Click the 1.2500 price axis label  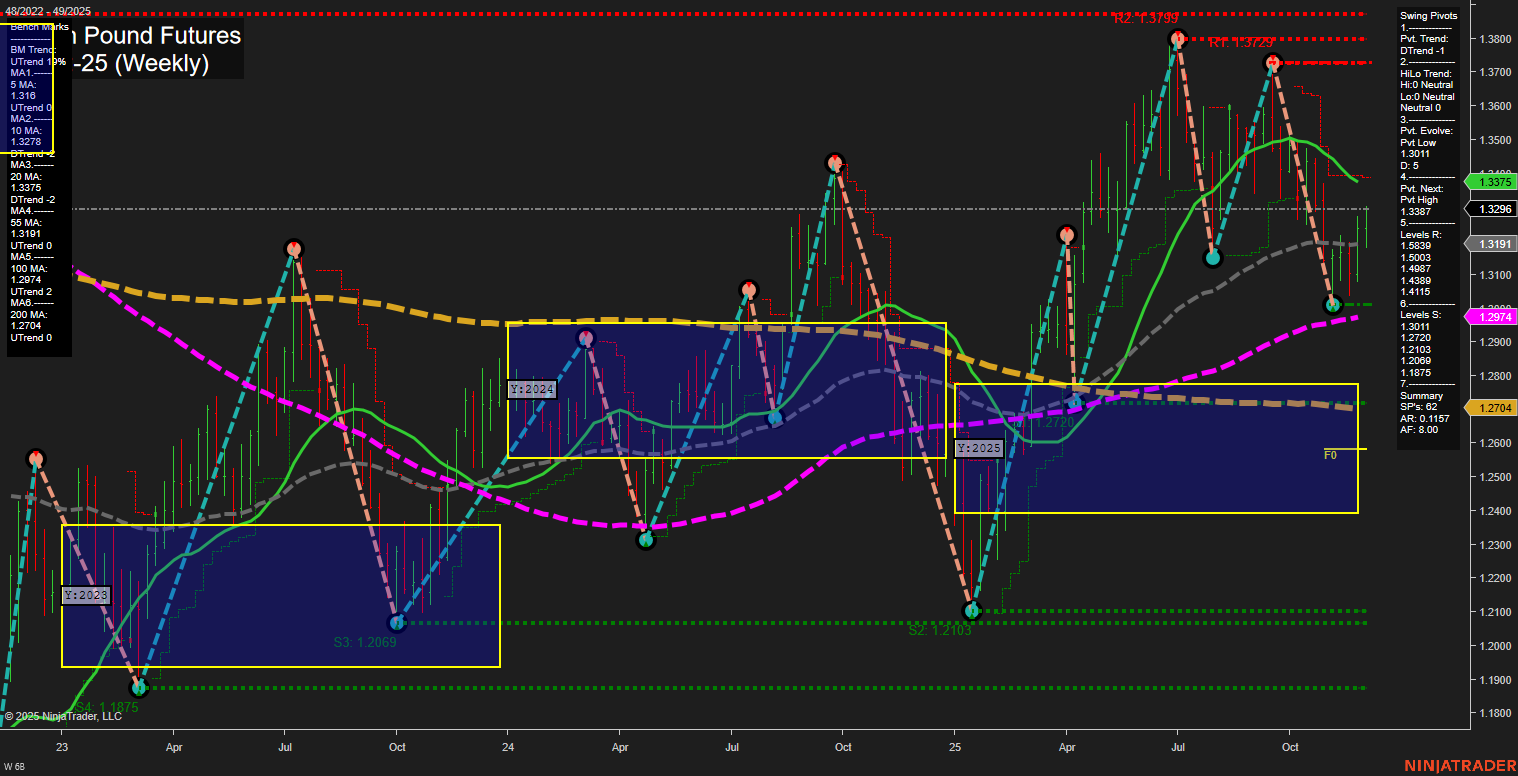(1493, 477)
